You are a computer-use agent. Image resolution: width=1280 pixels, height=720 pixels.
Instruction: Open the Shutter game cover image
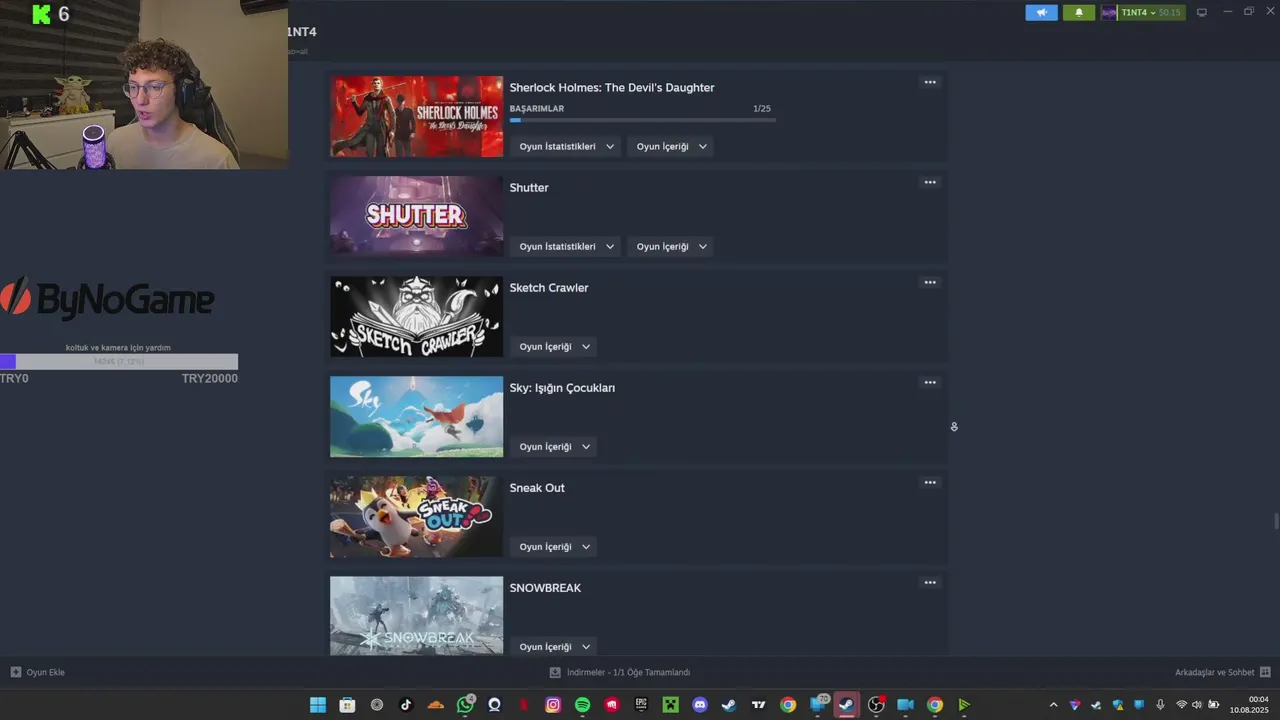(417, 216)
